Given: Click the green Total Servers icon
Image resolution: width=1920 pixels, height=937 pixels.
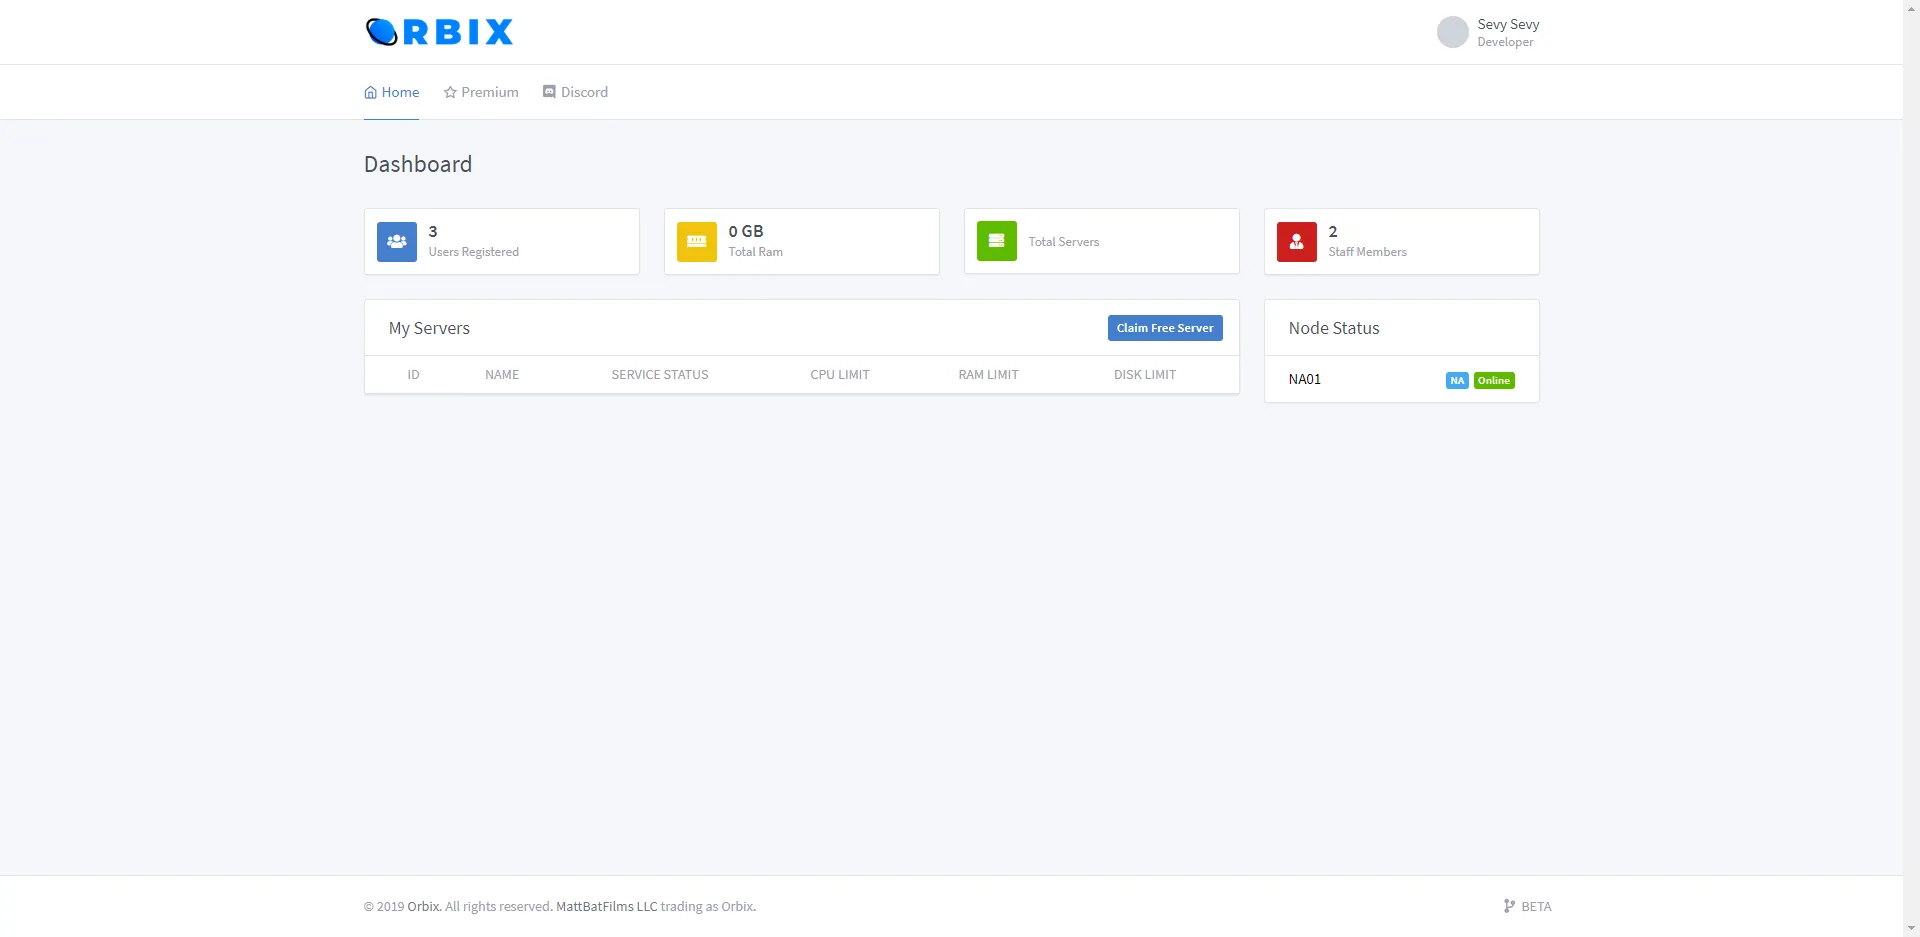Looking at the screenshot, I should pos(996,242).
